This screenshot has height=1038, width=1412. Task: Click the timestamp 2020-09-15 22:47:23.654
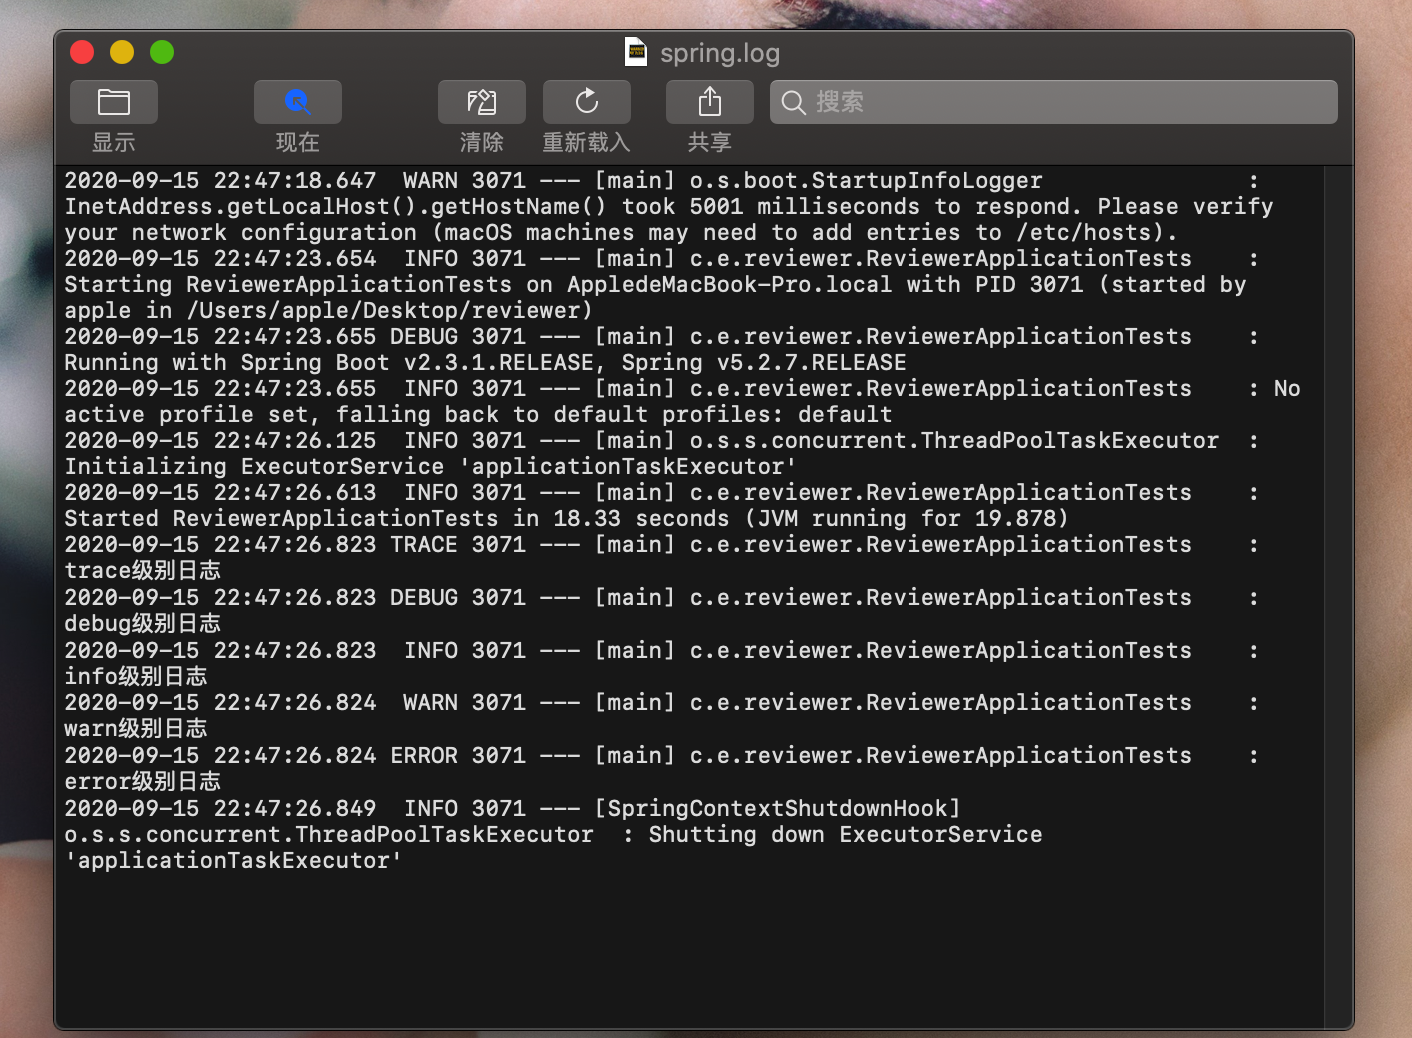(220, 259)
